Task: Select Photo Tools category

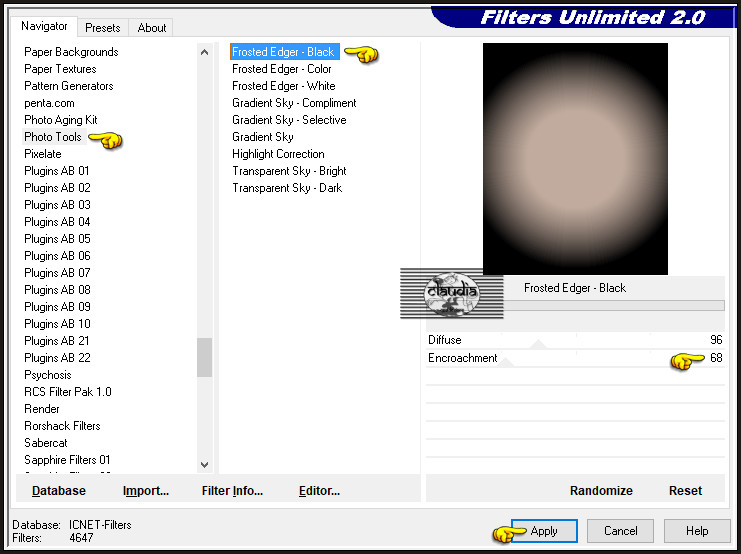Action: (53, 137)
